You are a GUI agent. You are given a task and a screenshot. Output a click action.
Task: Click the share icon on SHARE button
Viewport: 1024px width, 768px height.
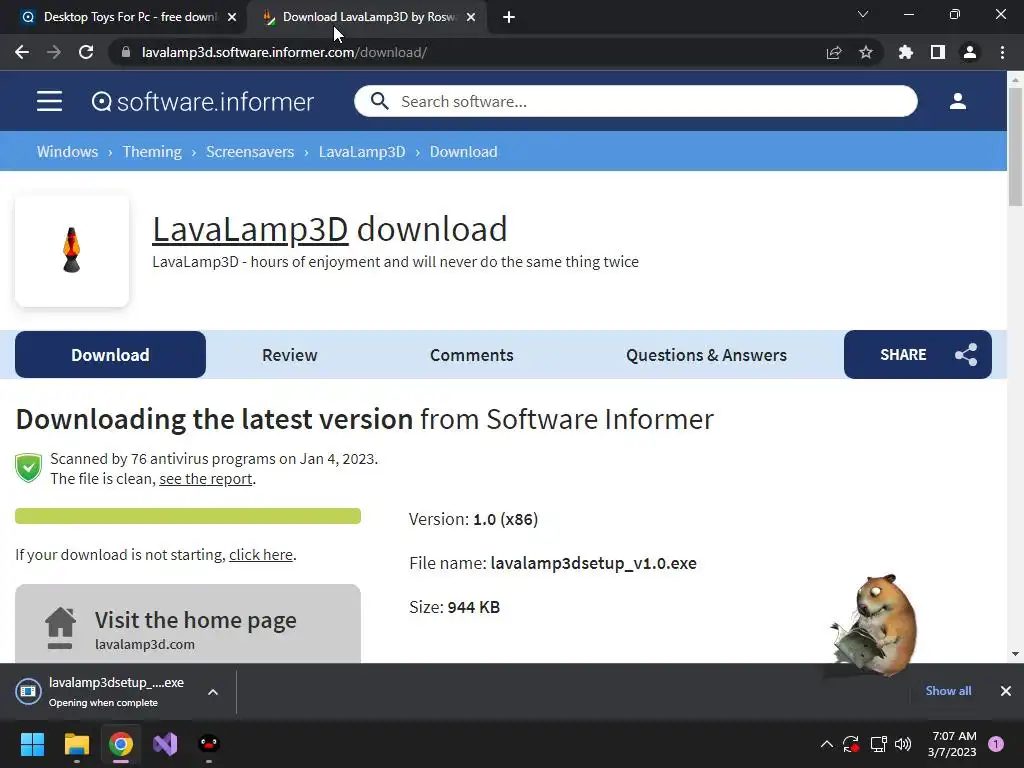(x=966, y=355)
